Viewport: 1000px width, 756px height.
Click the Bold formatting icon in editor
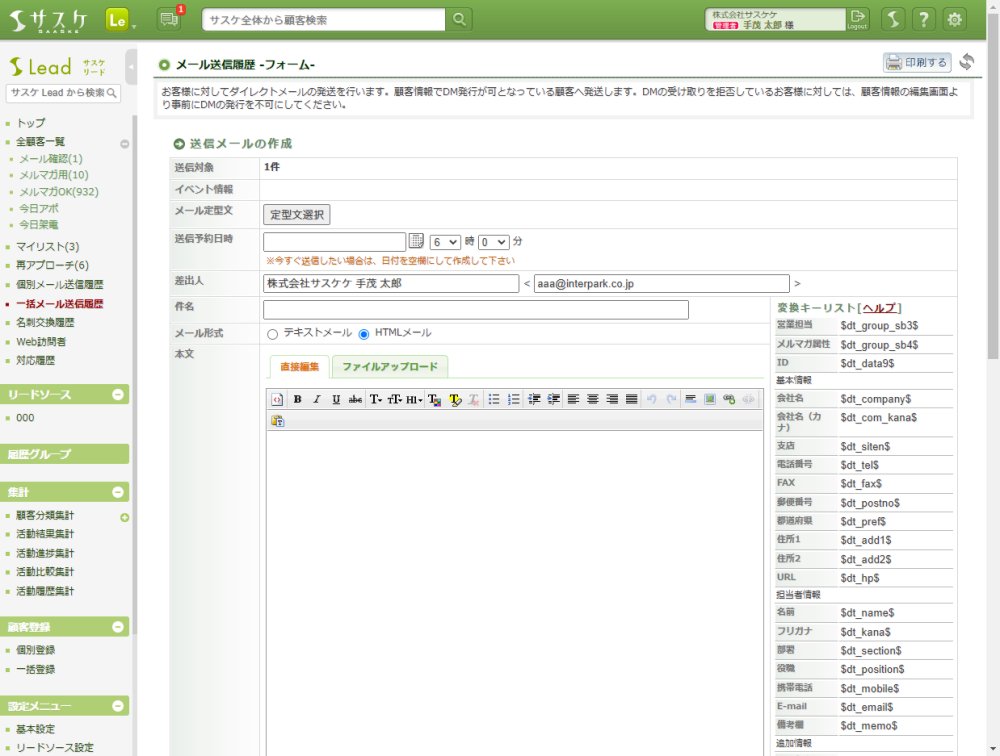point(297,399)
